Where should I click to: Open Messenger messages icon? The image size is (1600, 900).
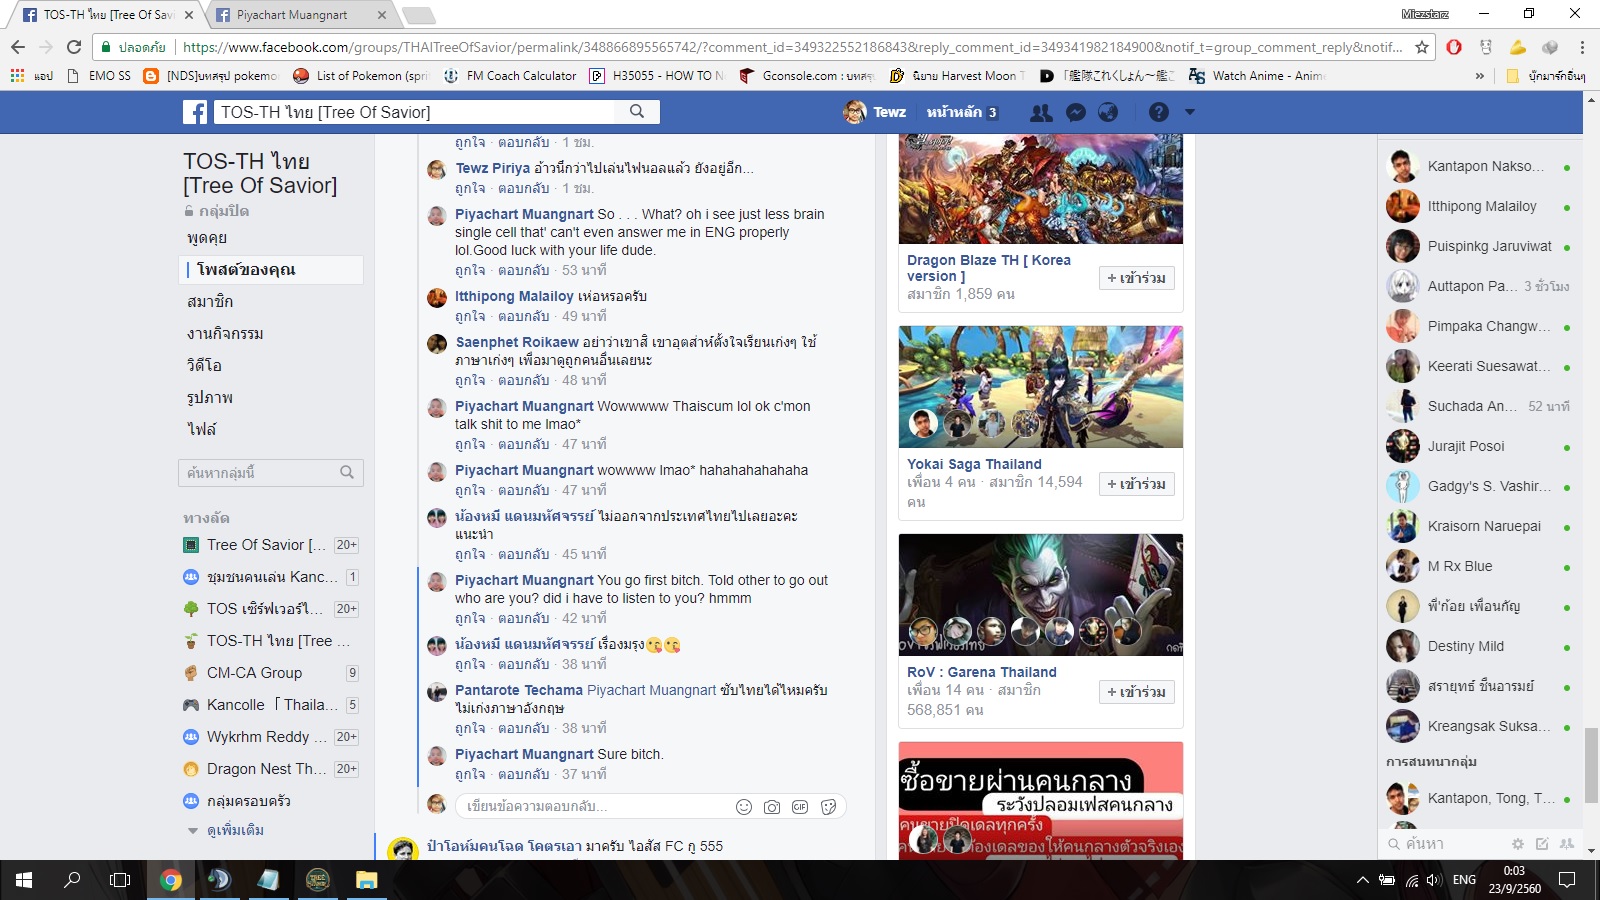point(1076,112)
